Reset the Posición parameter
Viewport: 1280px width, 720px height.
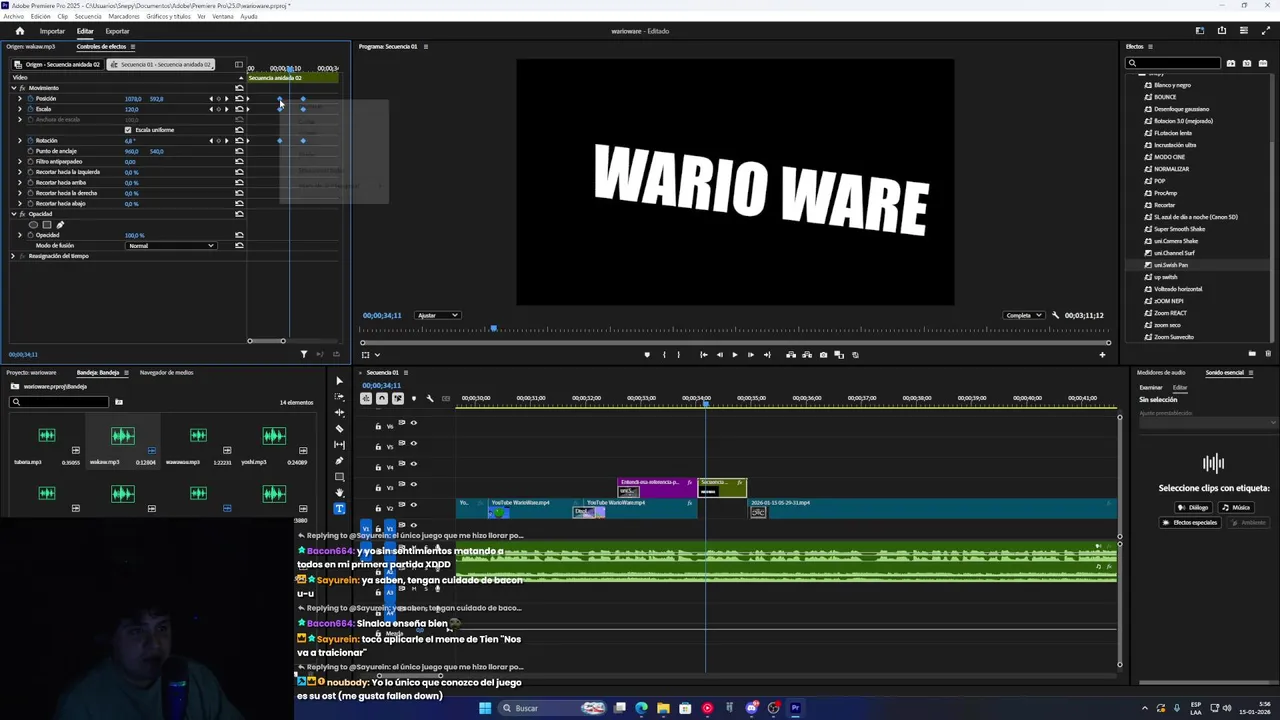point(239,99)
